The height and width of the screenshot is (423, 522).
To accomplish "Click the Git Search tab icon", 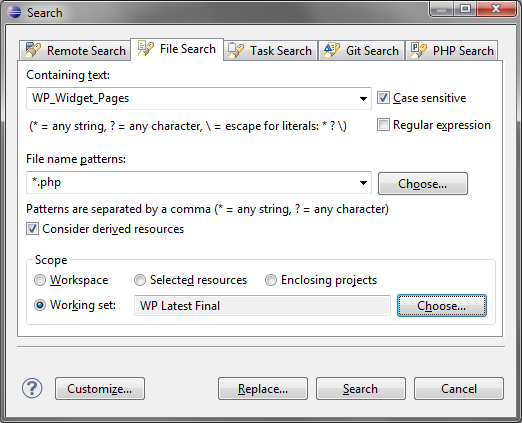I will tap(332, 50).
